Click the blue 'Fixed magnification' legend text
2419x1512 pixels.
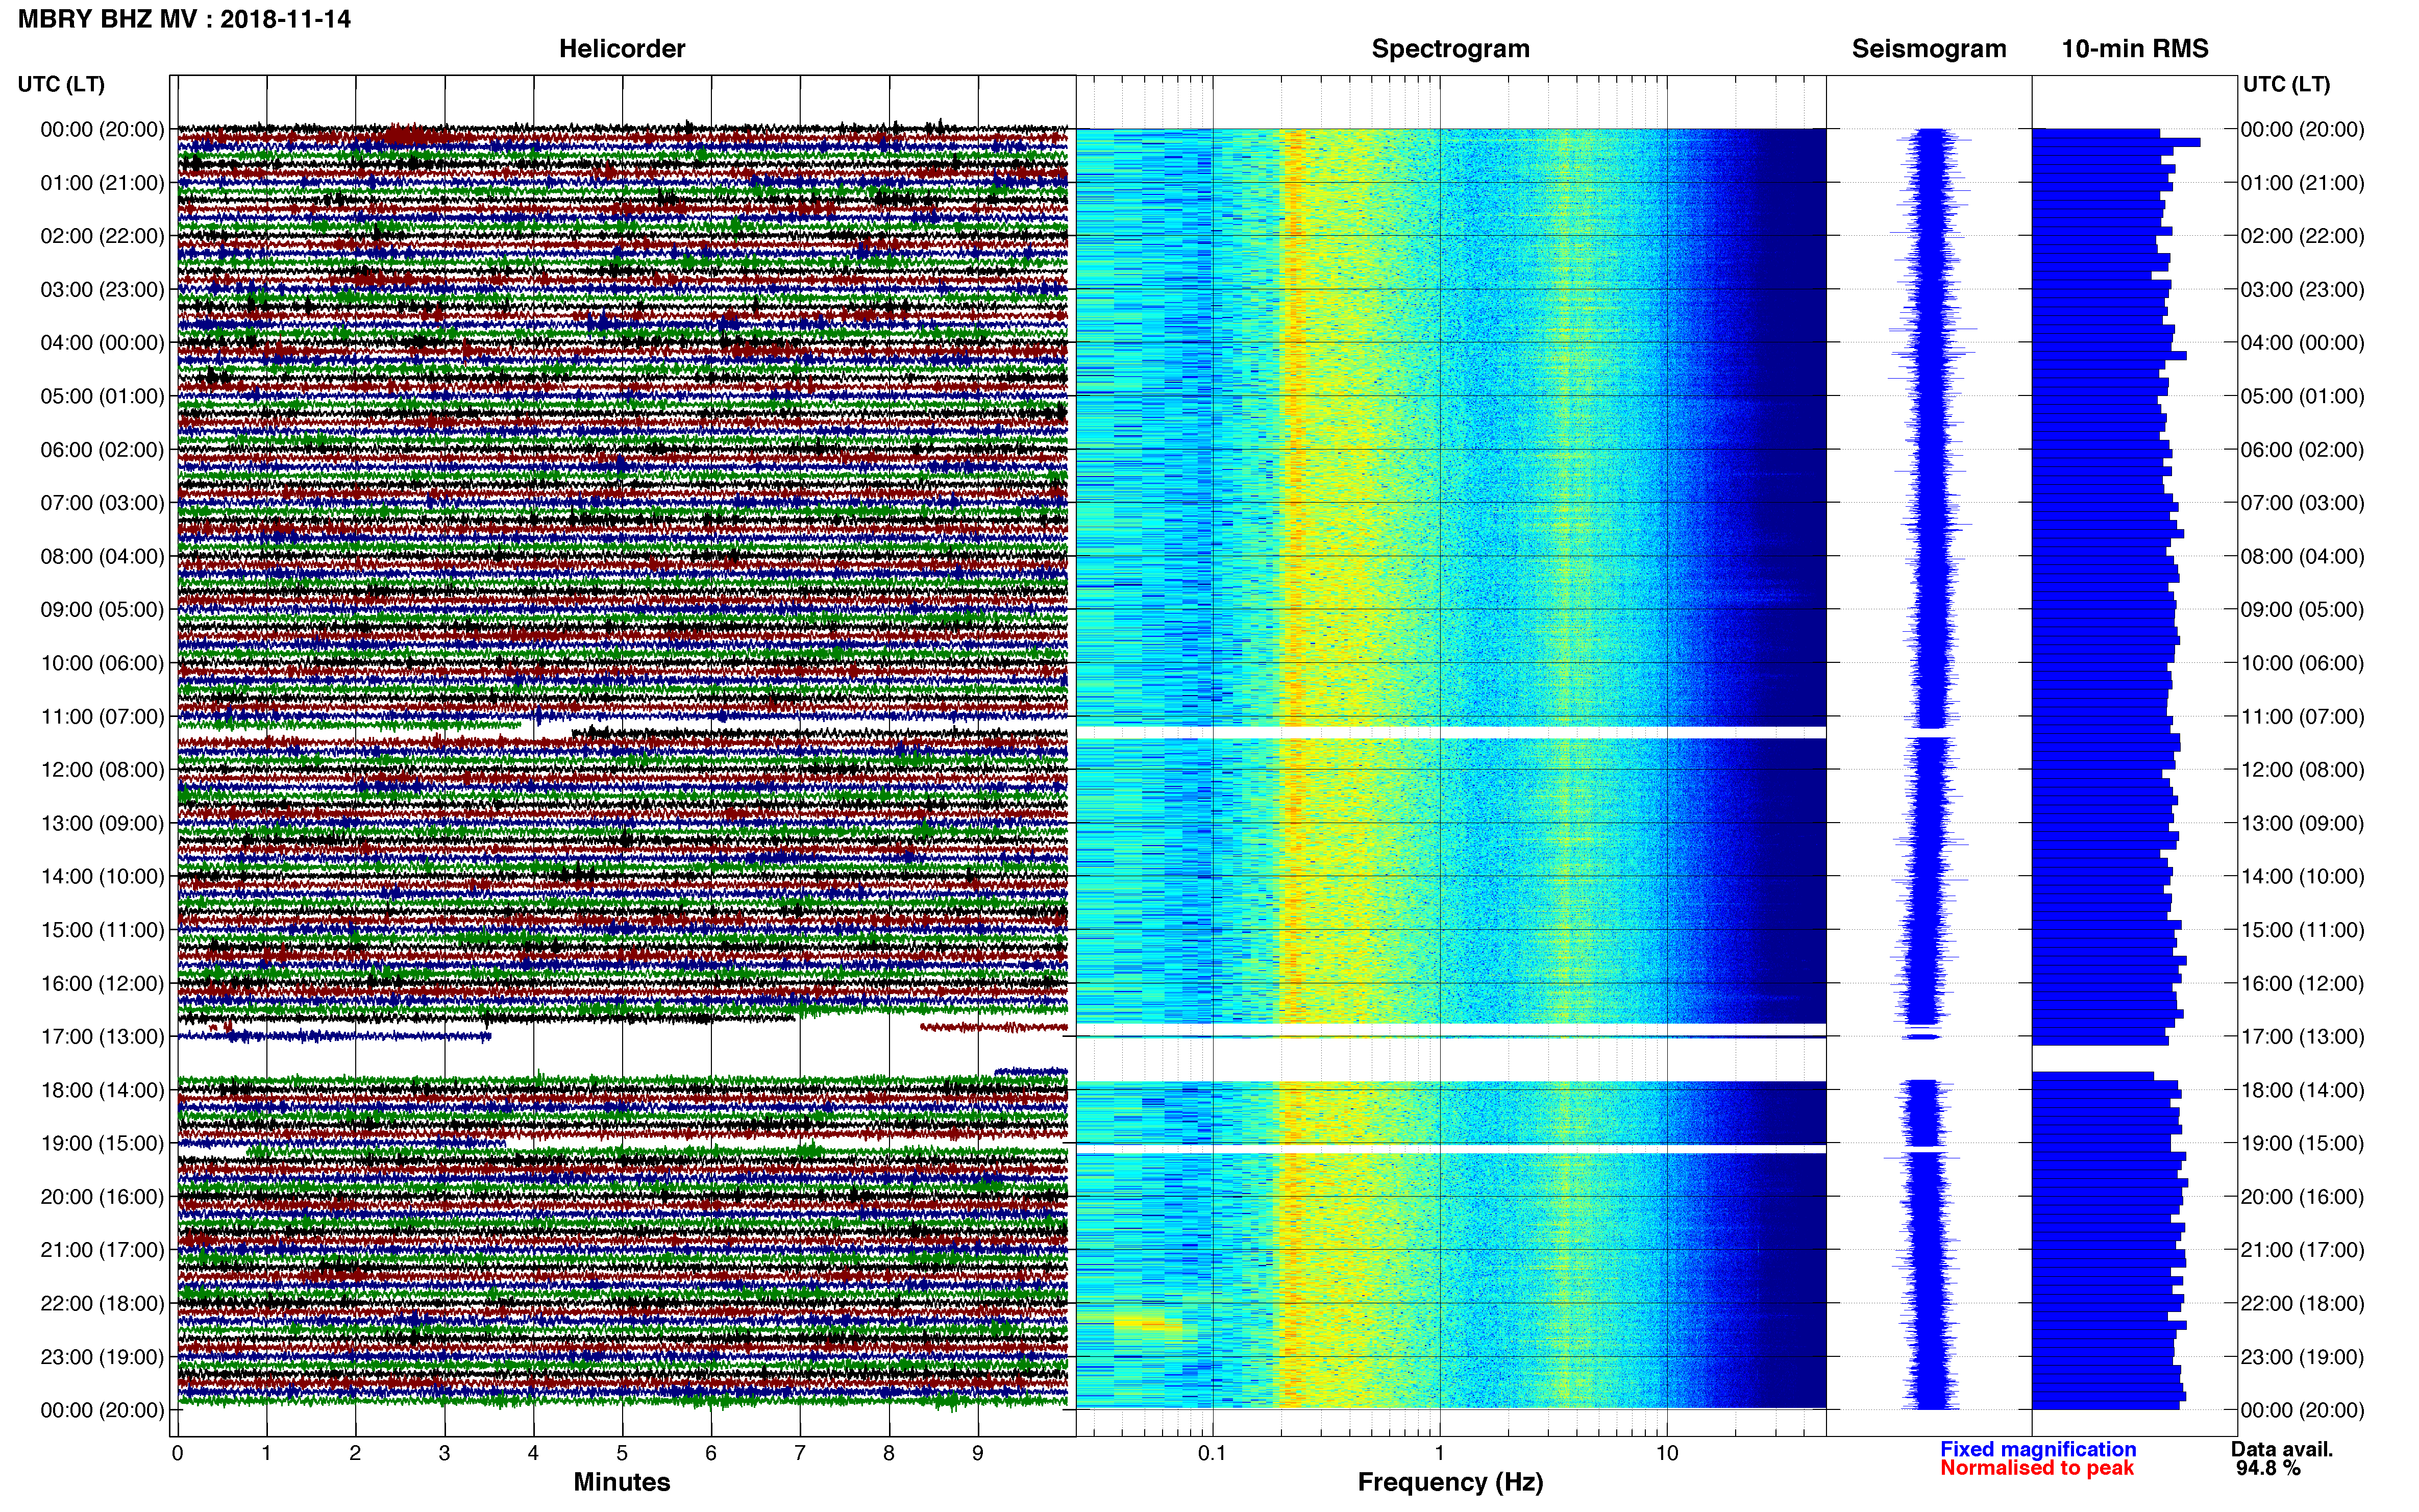click(x=2038, y=1449)
